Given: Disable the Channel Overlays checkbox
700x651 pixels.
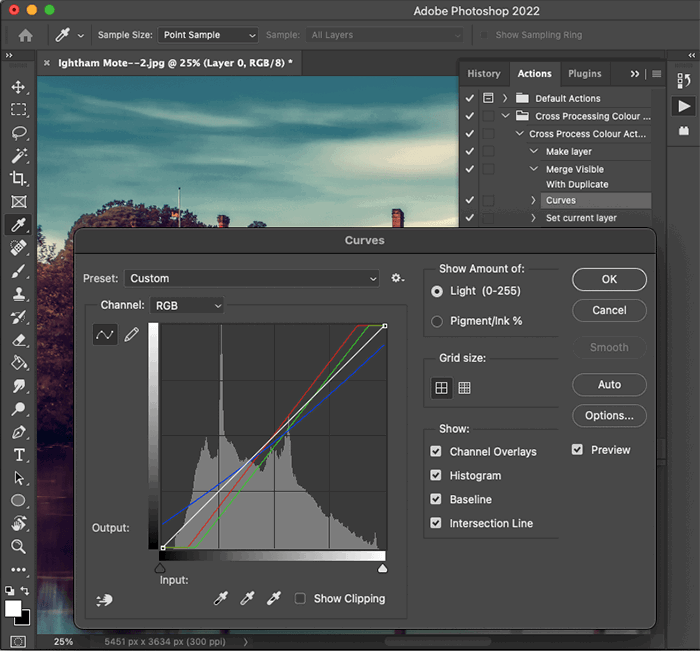Looking at the screenshot, I should (x=436, y=452).
